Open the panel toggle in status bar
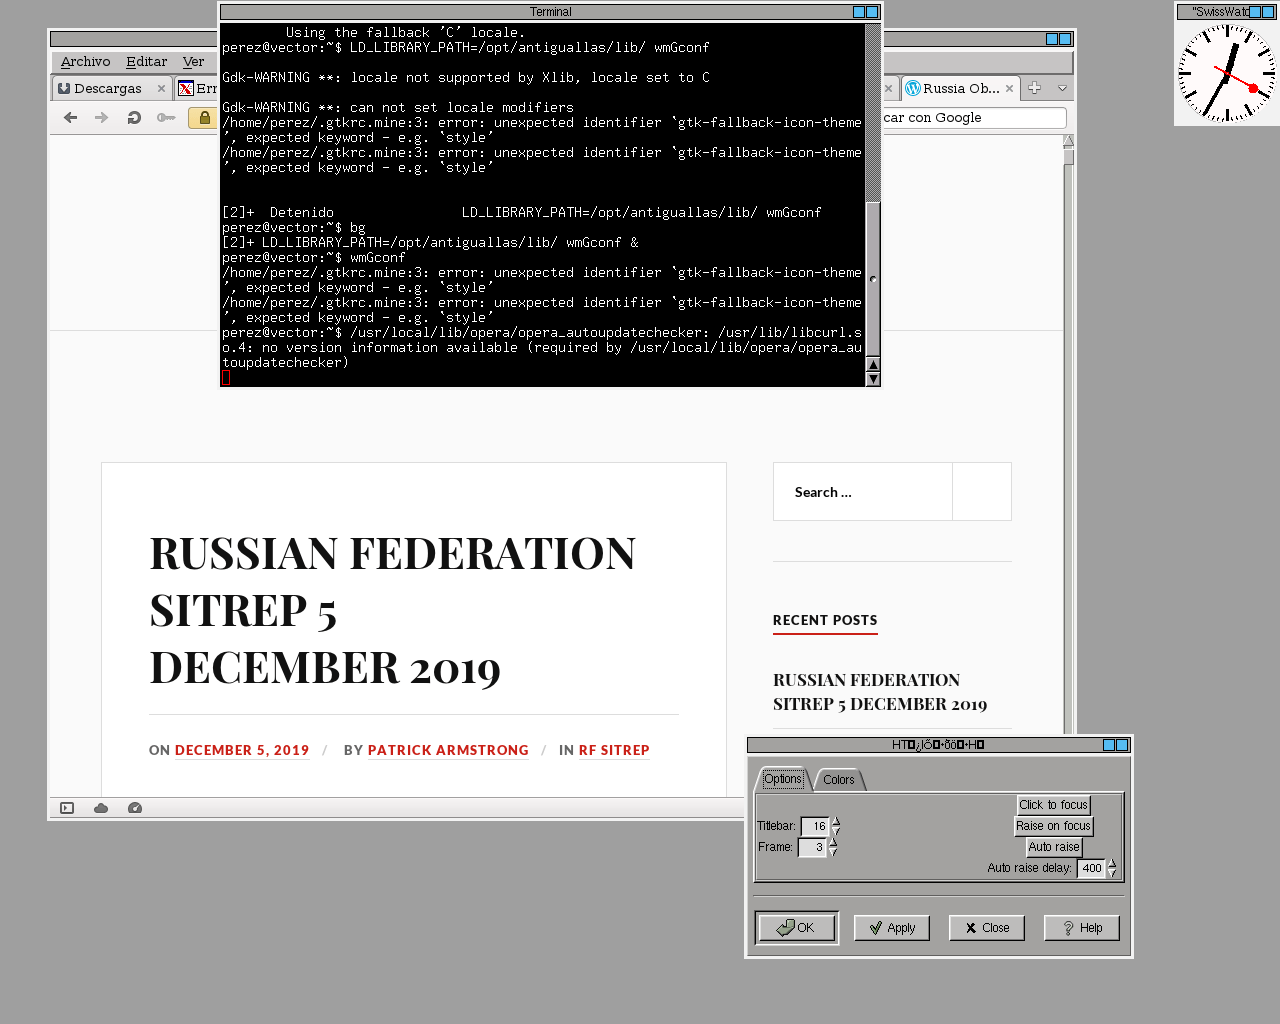 click(67, 808)
